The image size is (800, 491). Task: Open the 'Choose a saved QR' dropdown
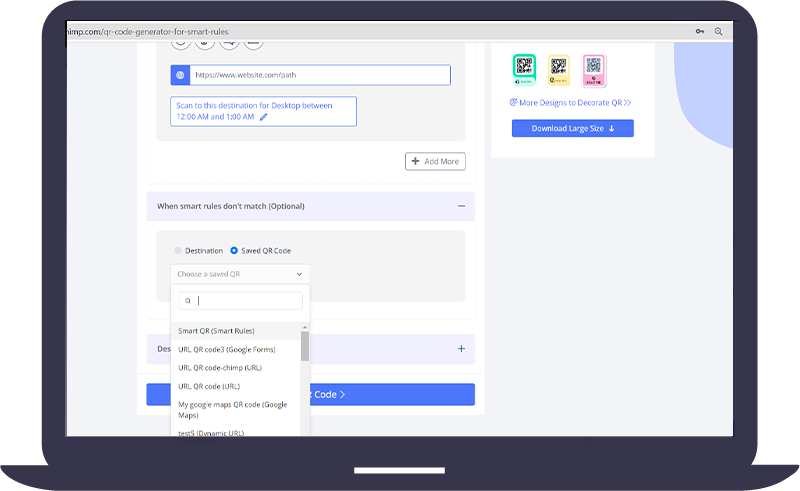240,274
